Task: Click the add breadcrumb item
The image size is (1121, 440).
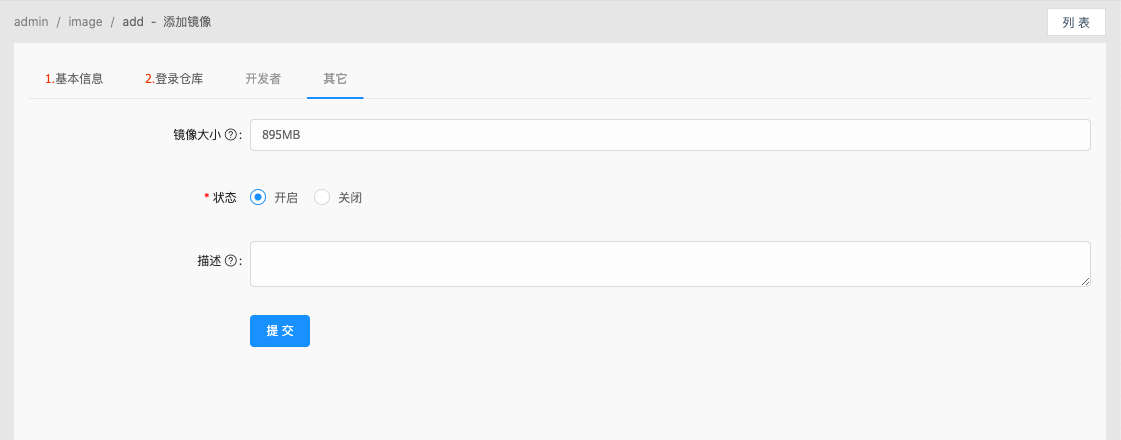Action: tap(133, 21)
